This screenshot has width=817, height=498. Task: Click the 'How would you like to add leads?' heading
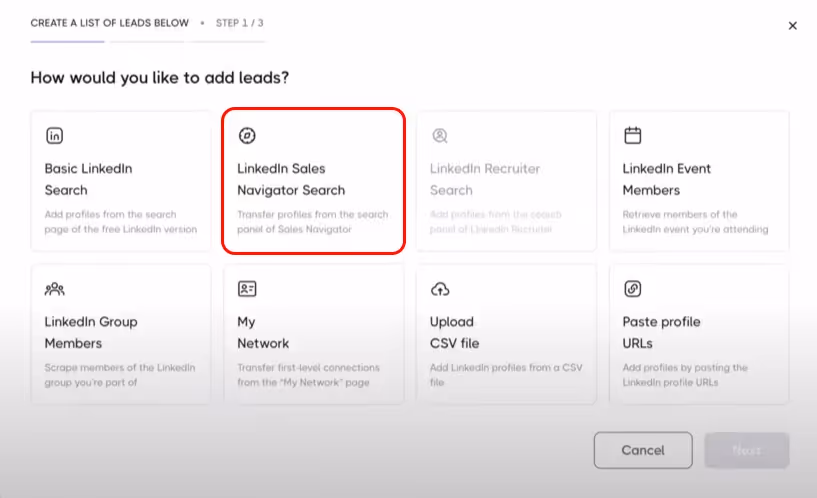[x=159, y=78]
